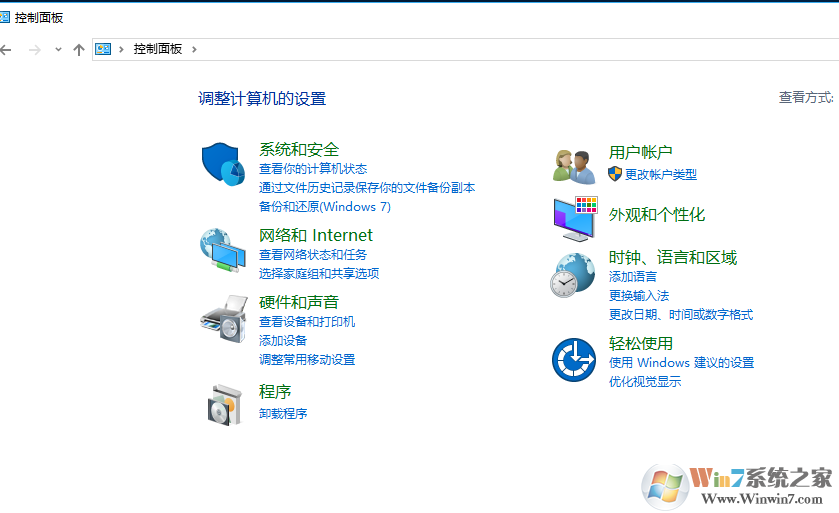Screen dimensions: 839x513
Task: Open 使用 Windows 建议的设置 link
Action: (681, 363)
